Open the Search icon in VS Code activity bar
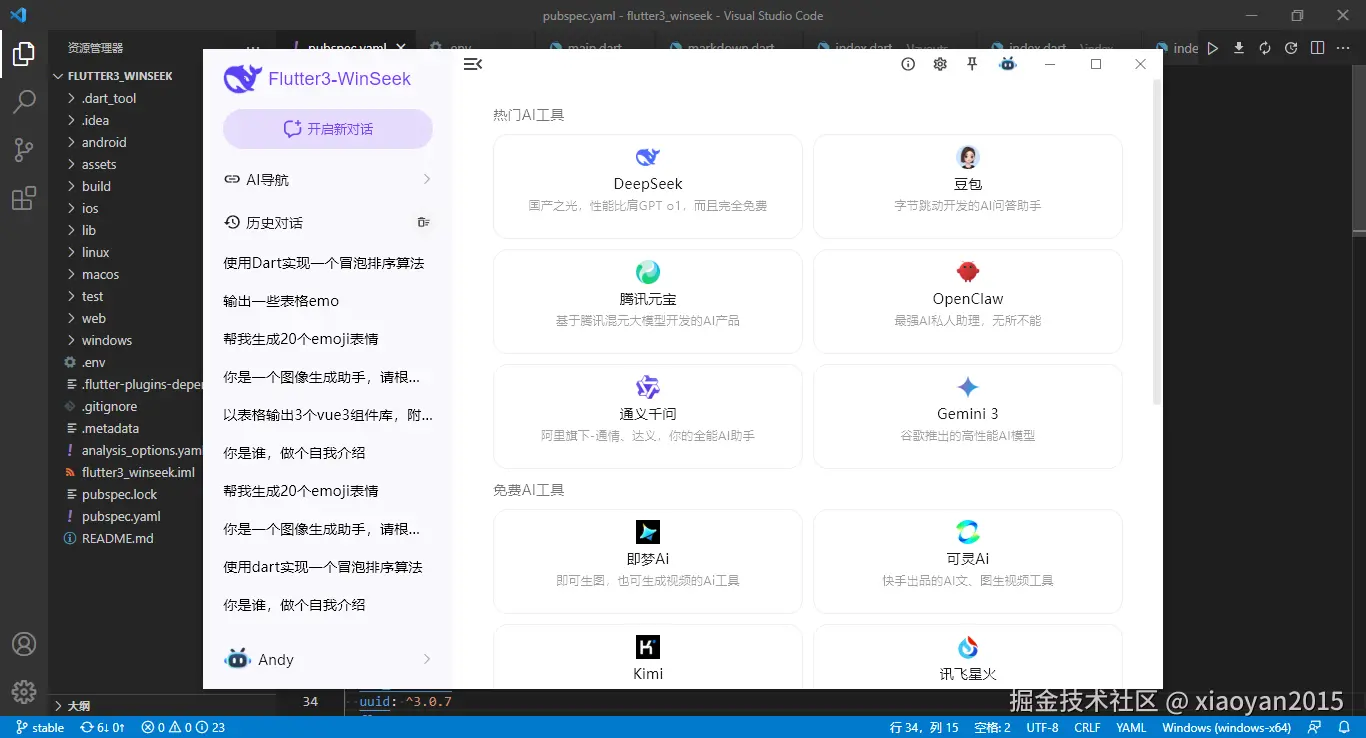Screen dimensions: 1366x738 coord(25,101)
